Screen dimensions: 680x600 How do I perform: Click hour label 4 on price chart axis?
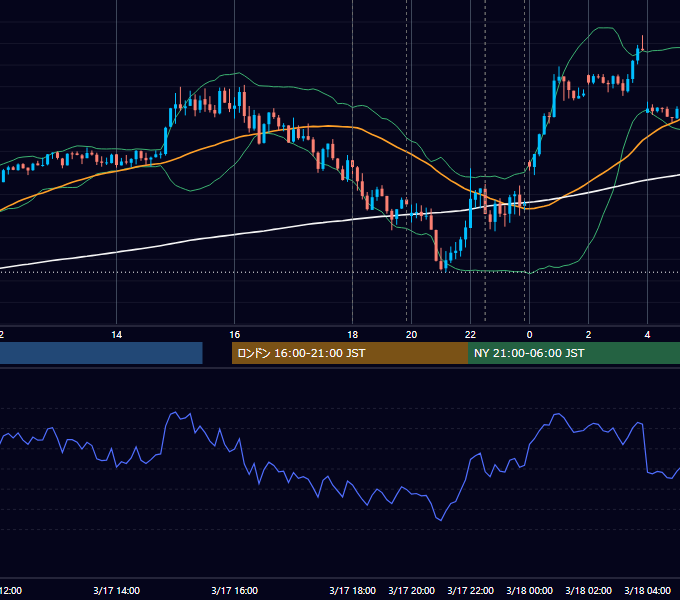tap(647, 335)
